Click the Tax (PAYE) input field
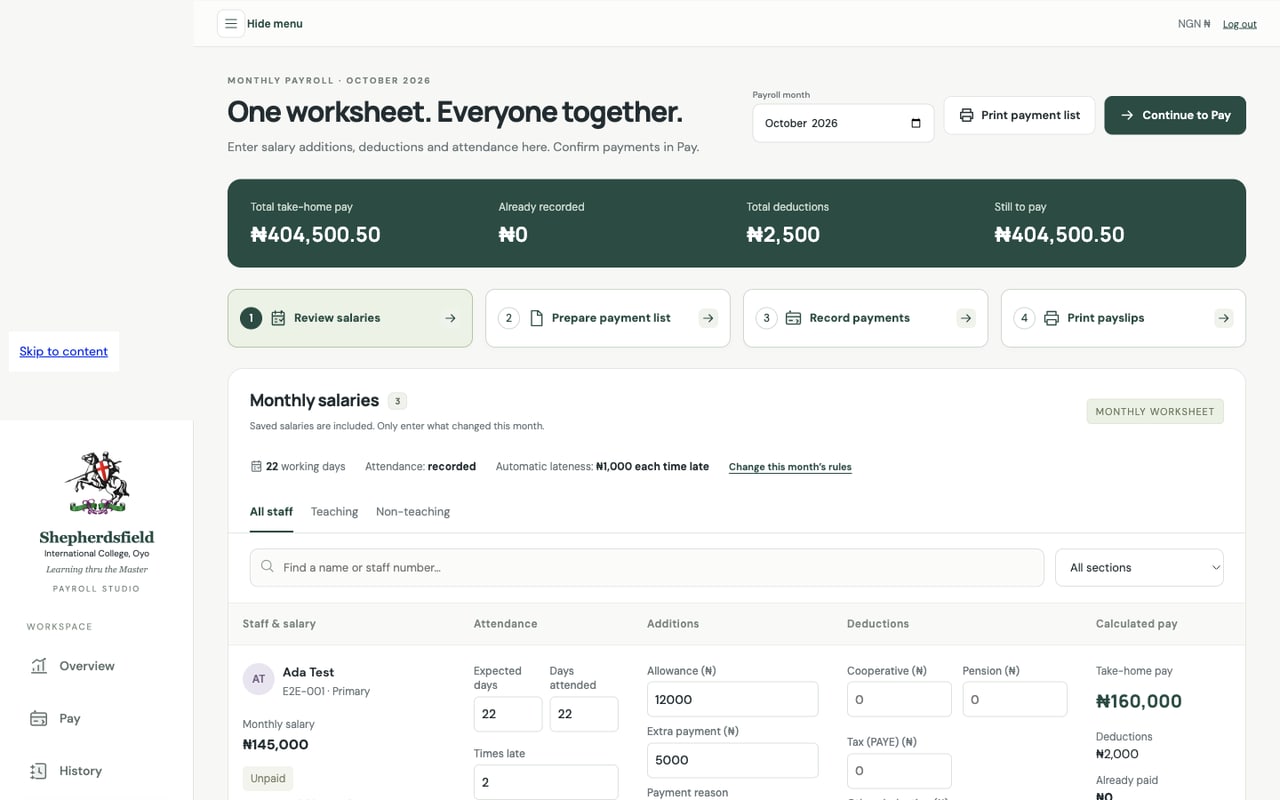Screen dimensions: 1280x800 pos(899,771)
